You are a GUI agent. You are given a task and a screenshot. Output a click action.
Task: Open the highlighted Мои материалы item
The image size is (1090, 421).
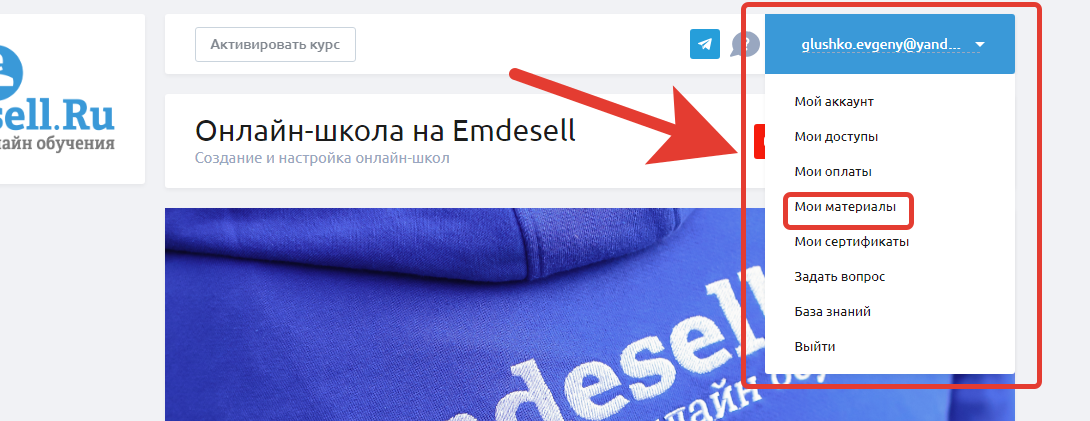845,207
